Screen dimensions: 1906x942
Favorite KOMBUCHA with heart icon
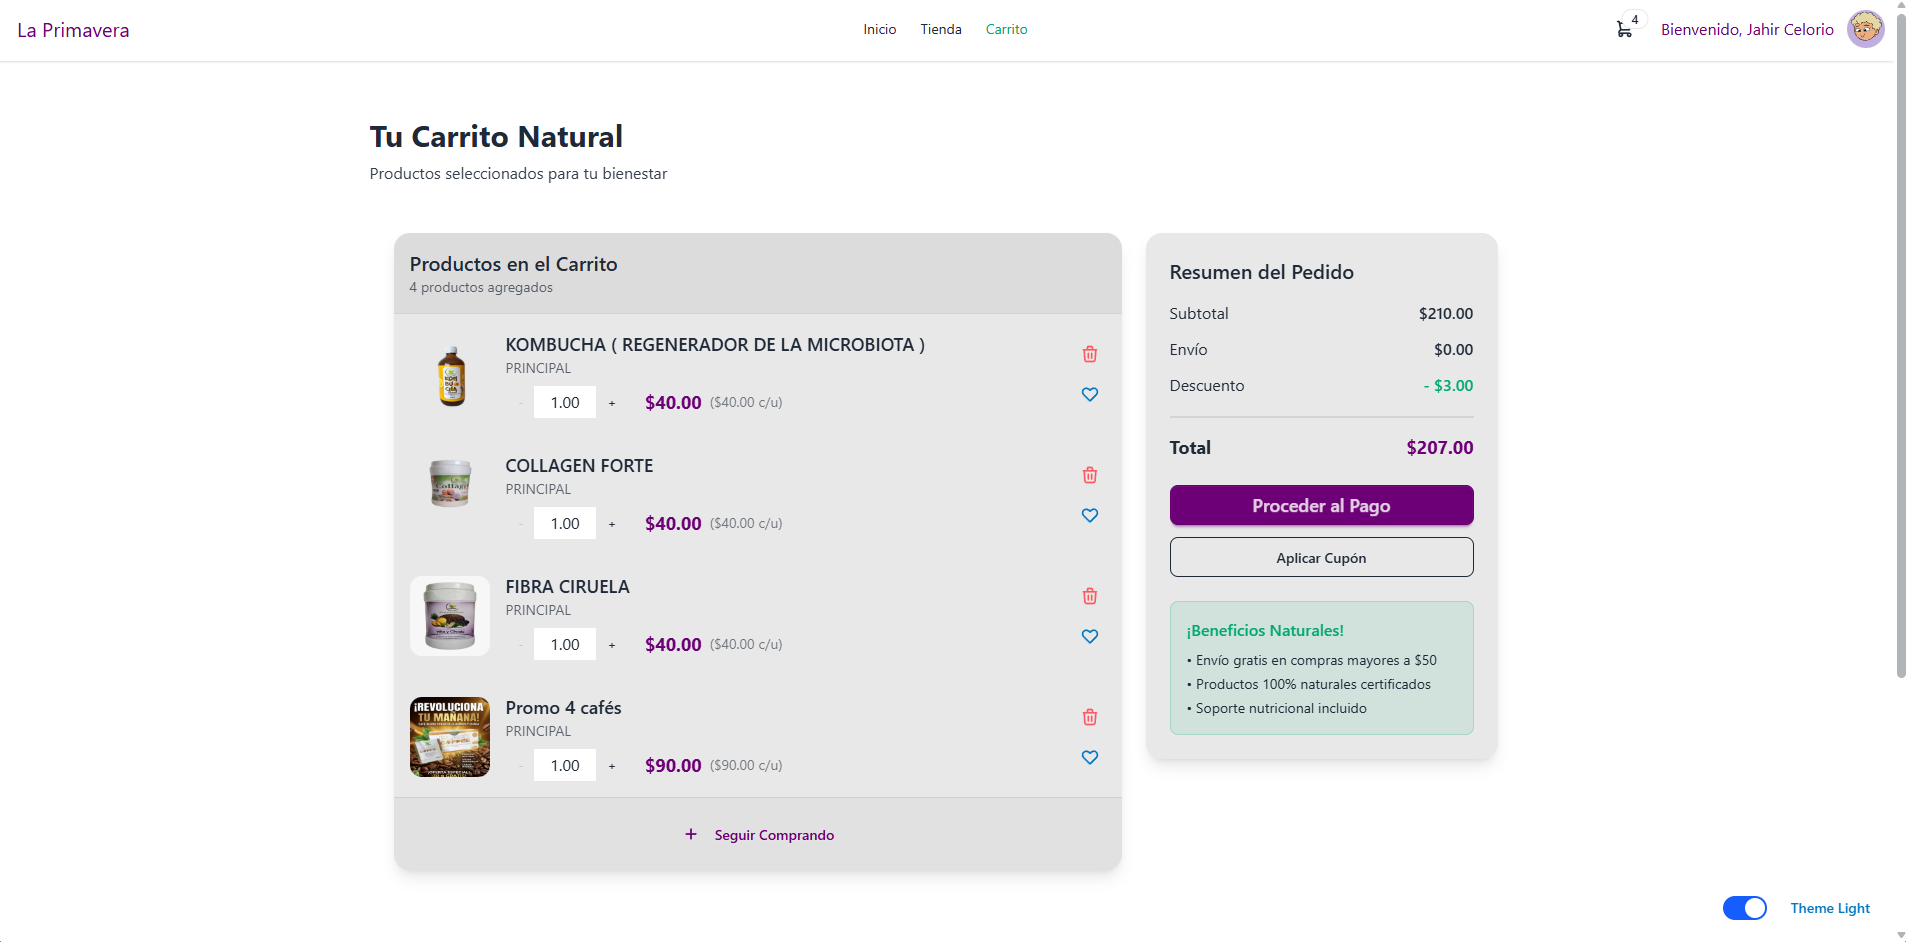coord(1089,394)
